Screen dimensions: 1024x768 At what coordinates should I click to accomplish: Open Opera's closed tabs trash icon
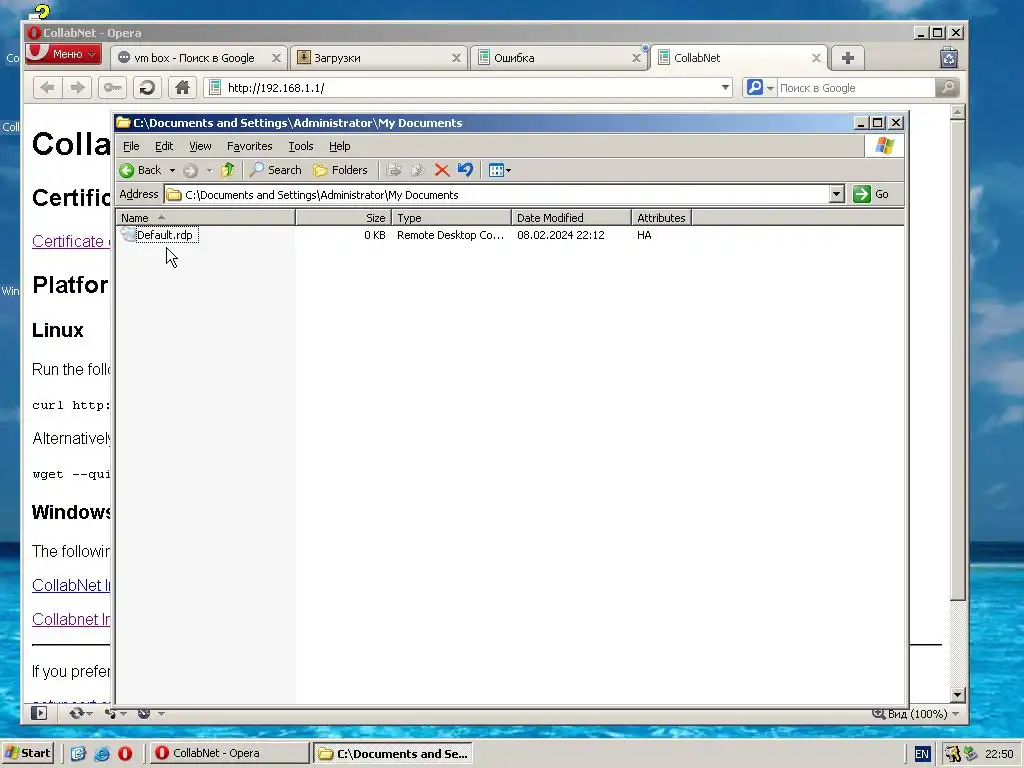pyautogui.click(x=949, y=58)
